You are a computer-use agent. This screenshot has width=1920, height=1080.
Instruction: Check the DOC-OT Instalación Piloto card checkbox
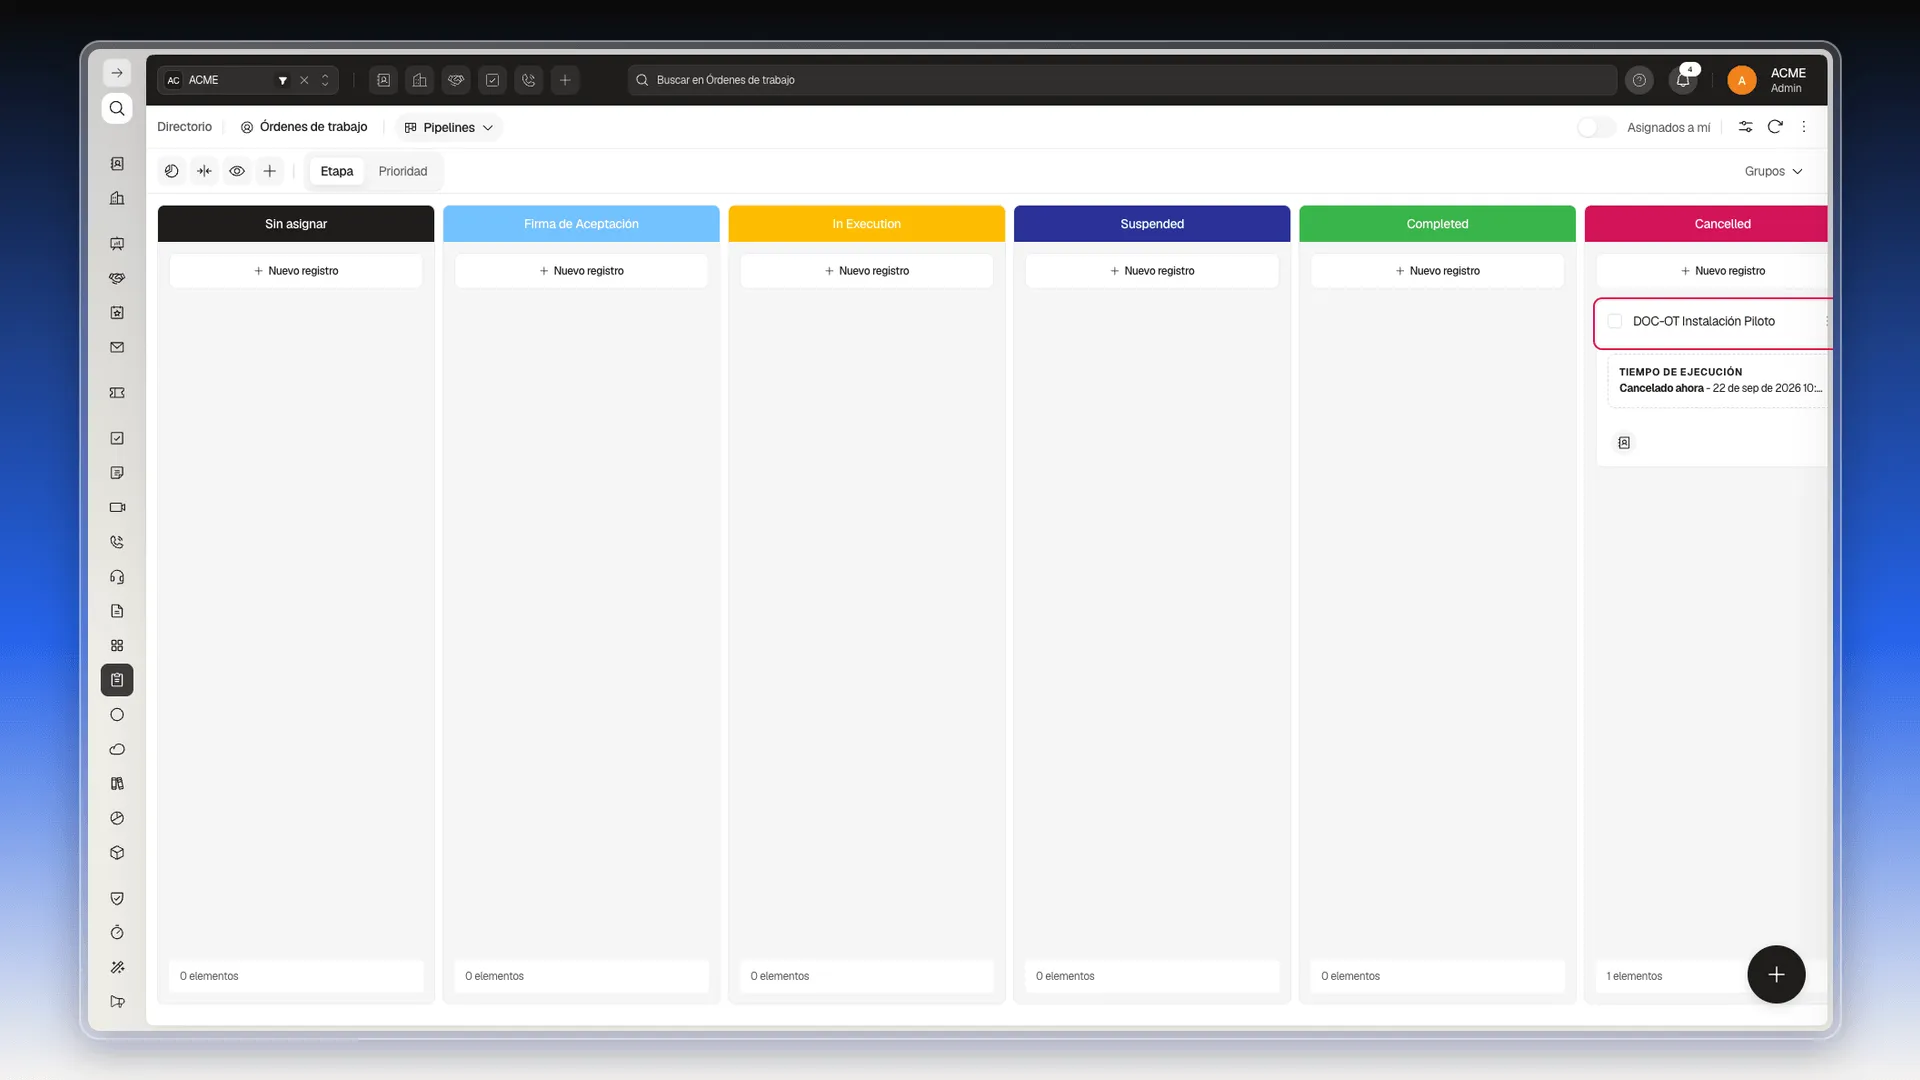coord(1614,321)
